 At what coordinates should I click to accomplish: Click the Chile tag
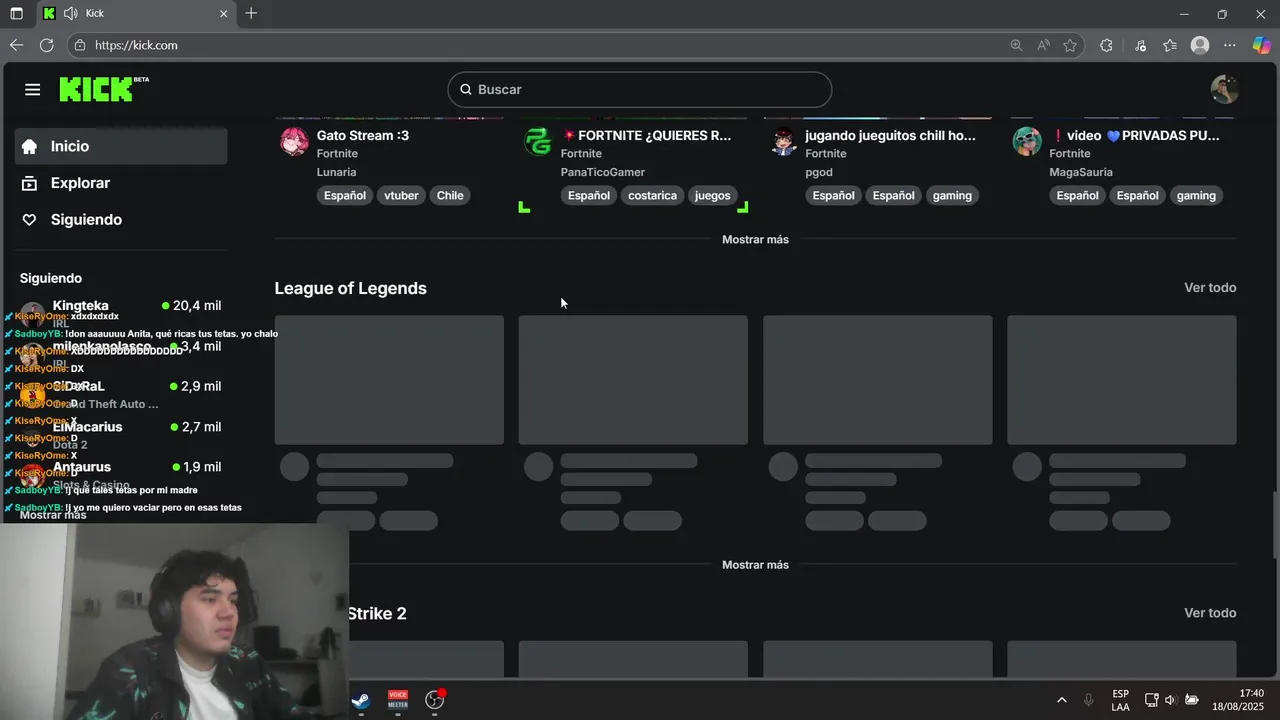tap(450, 196)
